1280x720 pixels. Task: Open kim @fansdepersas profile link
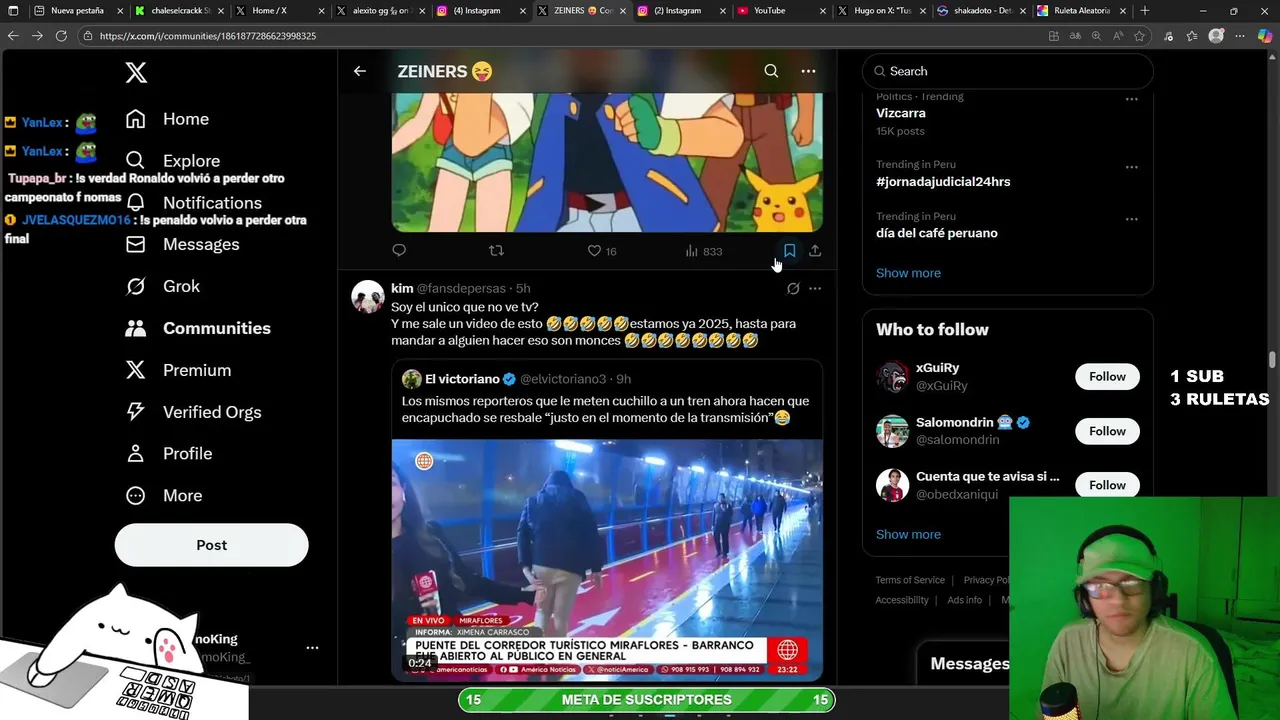click(x=461, y=289)
